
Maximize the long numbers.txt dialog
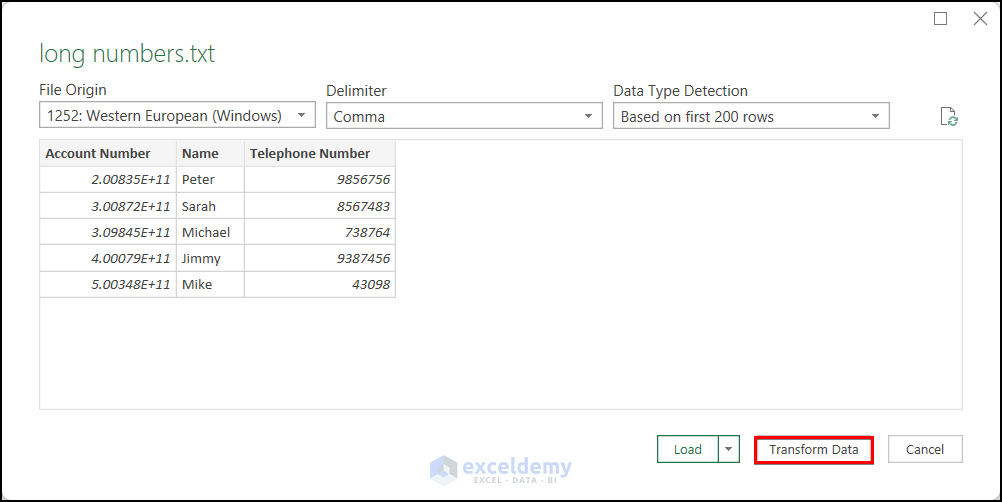tap(940, 19)
